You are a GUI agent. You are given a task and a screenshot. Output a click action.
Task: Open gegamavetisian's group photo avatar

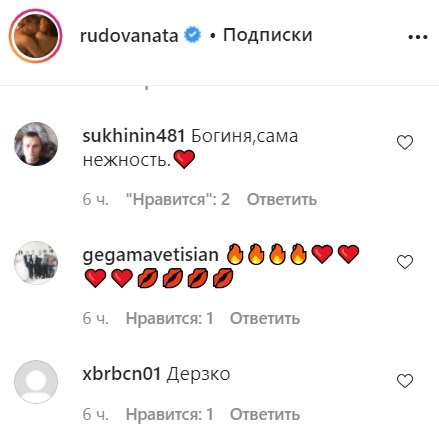[x=36, y=263]
